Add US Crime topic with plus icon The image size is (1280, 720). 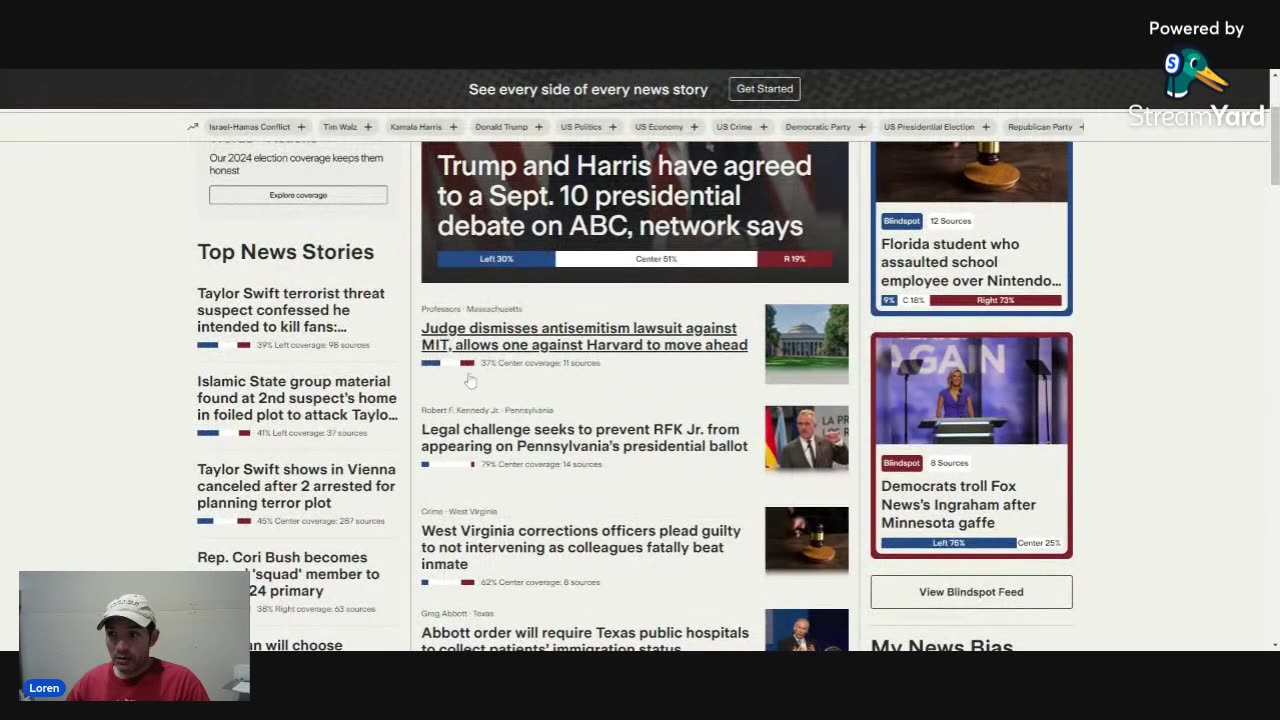click(763, 127)
